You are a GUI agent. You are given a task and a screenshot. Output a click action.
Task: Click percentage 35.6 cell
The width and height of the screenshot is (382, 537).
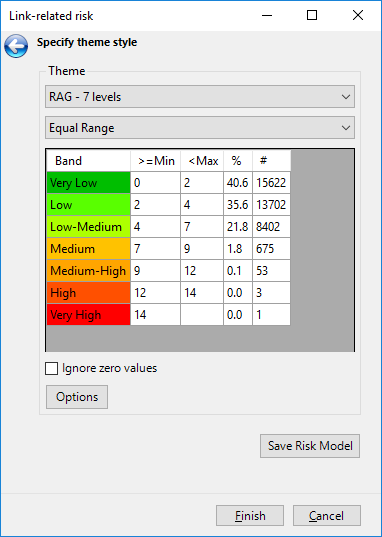coord(238,205)
